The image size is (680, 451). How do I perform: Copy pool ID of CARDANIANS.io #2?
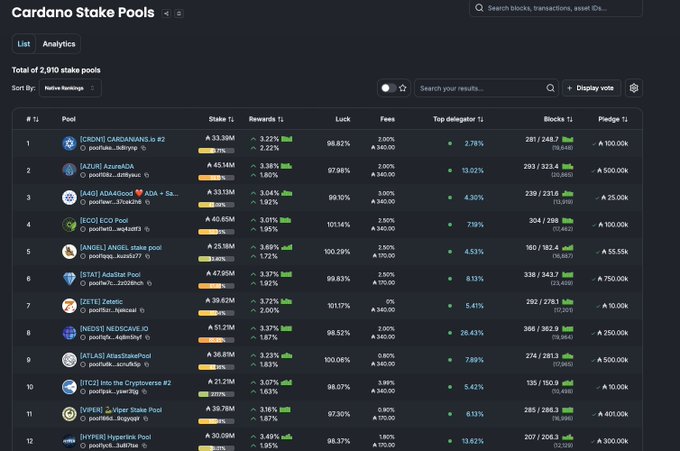[x=144, y=148]
